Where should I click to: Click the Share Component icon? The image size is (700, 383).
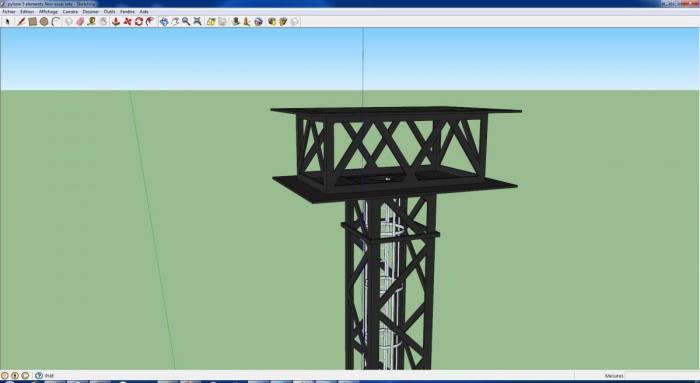click(295, 21)
